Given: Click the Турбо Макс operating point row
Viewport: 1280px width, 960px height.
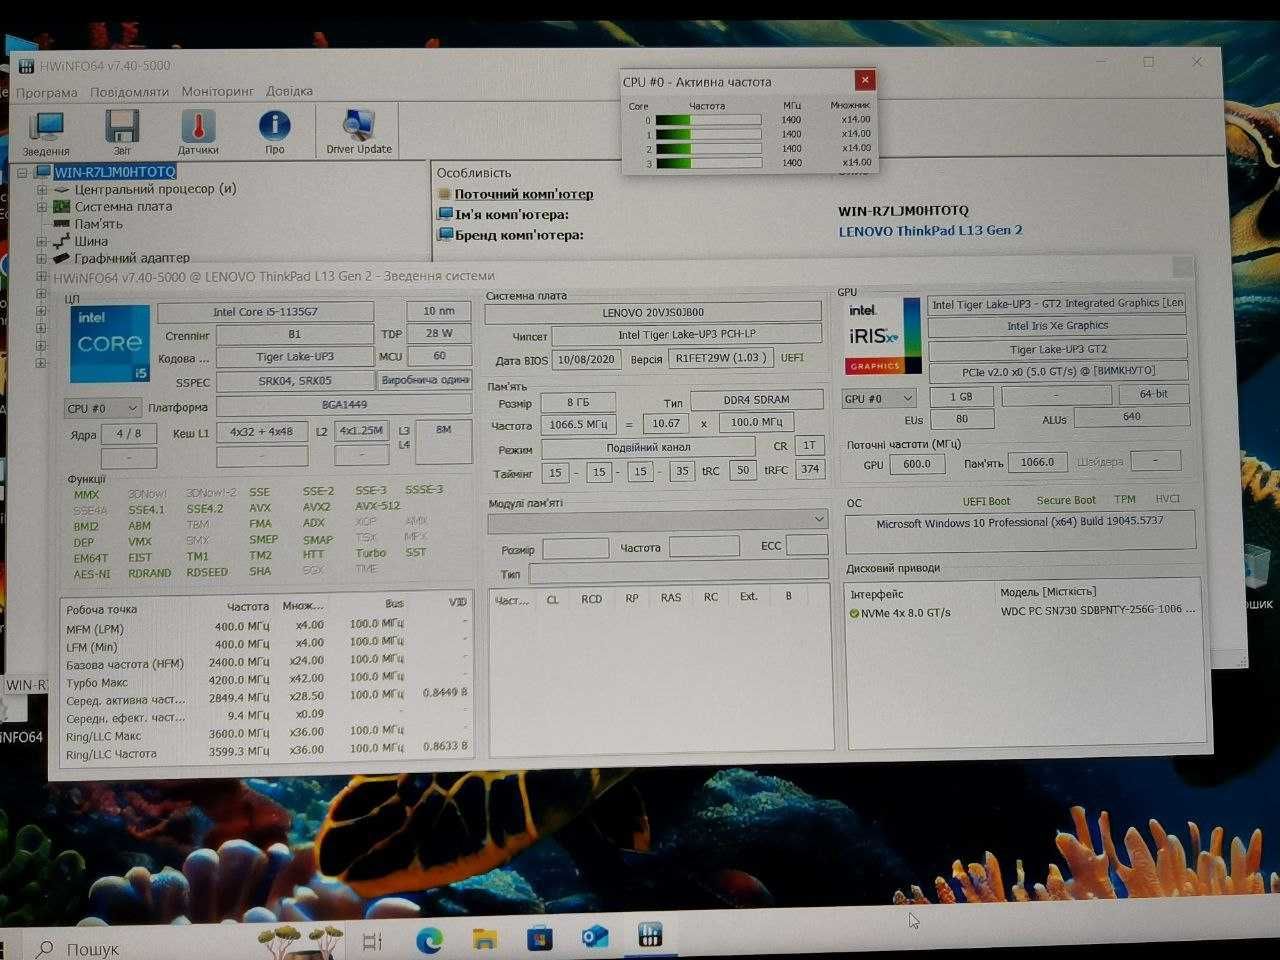Looking at the screenshot, I should coord(266,681).
